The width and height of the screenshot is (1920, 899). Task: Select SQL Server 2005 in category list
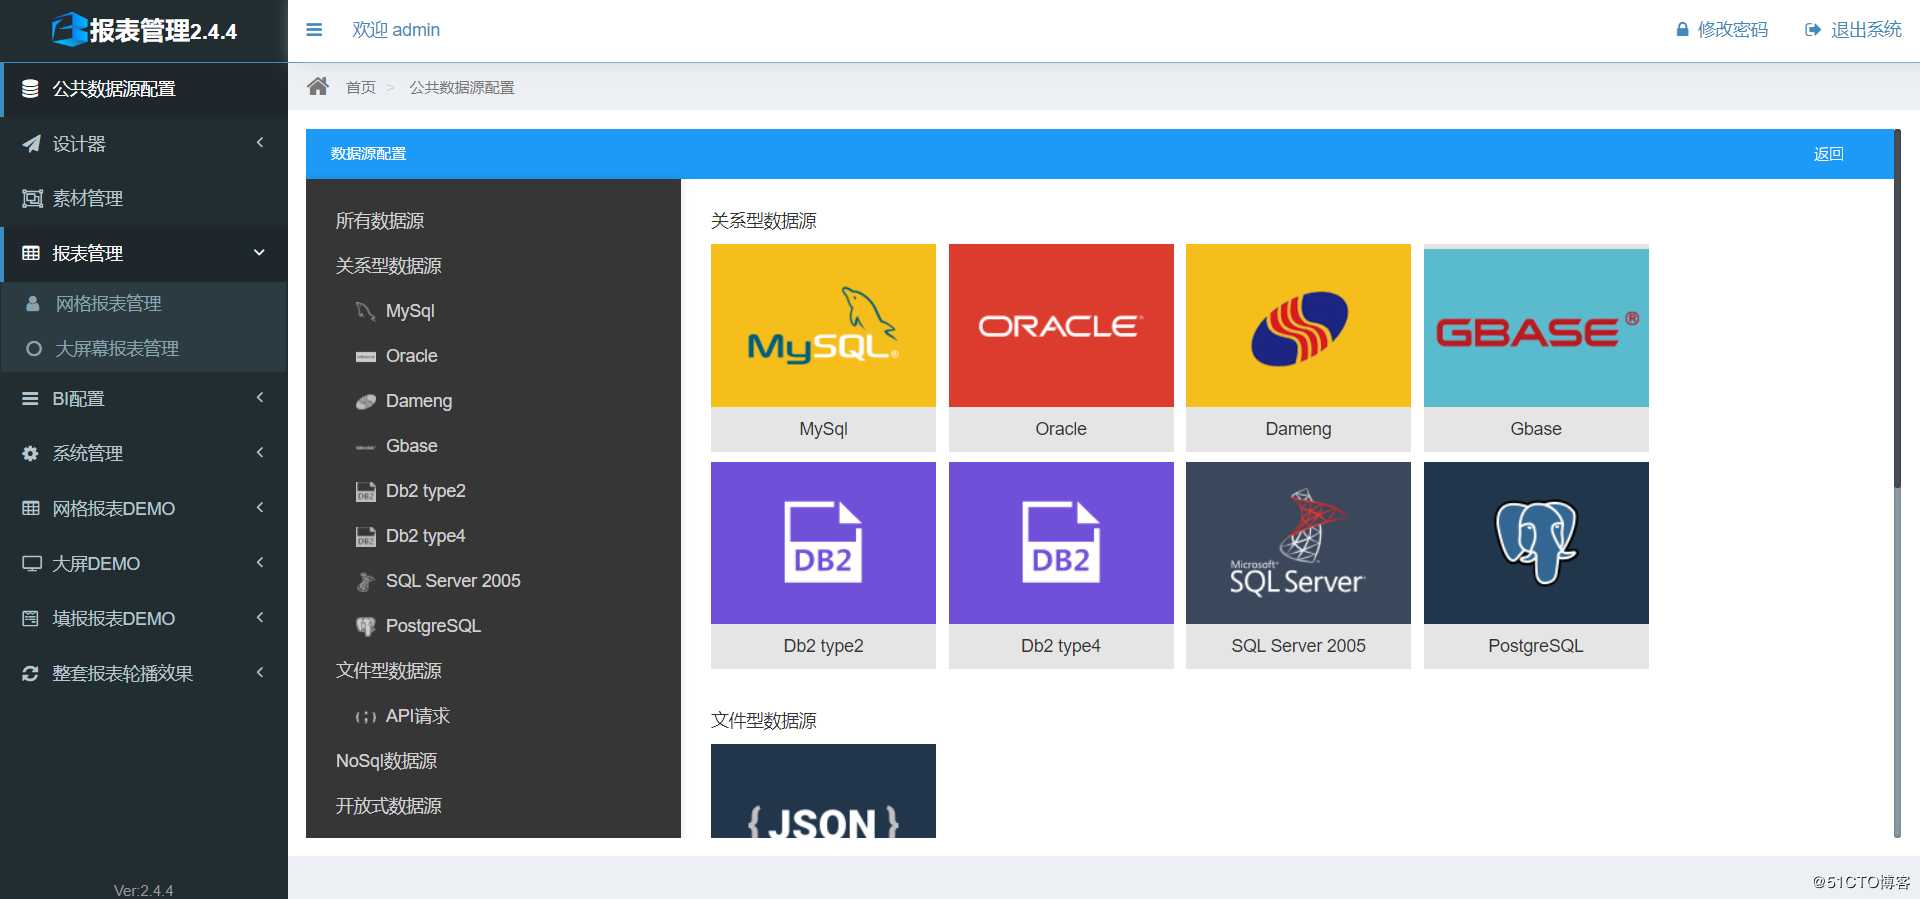[453, 581]
